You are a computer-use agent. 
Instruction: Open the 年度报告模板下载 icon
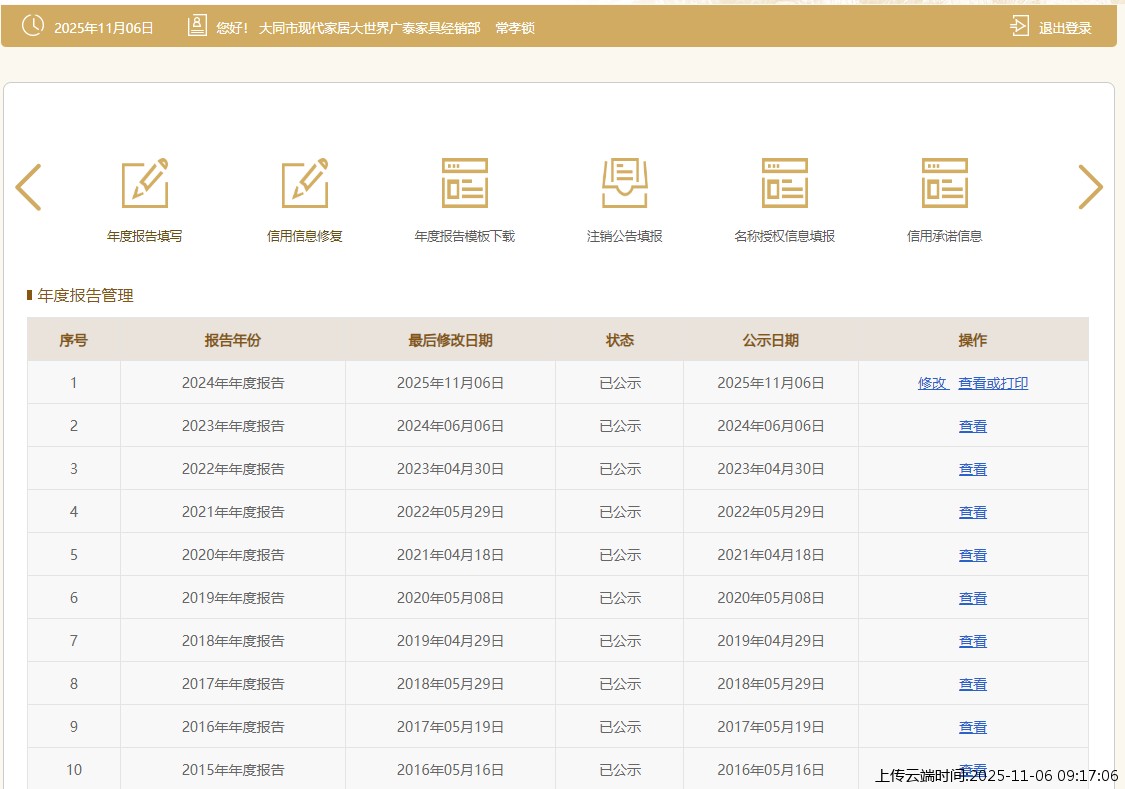click(465, 183)
